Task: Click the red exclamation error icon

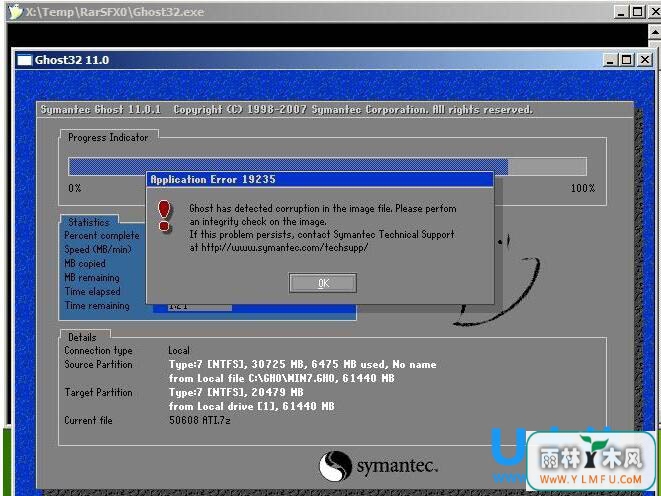Action: tap(164, 215)
